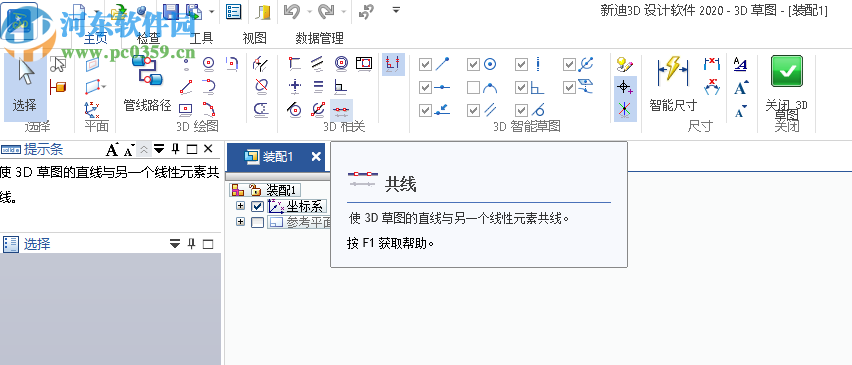Toggle the vertical dashed-line snap checkbox

522,65
